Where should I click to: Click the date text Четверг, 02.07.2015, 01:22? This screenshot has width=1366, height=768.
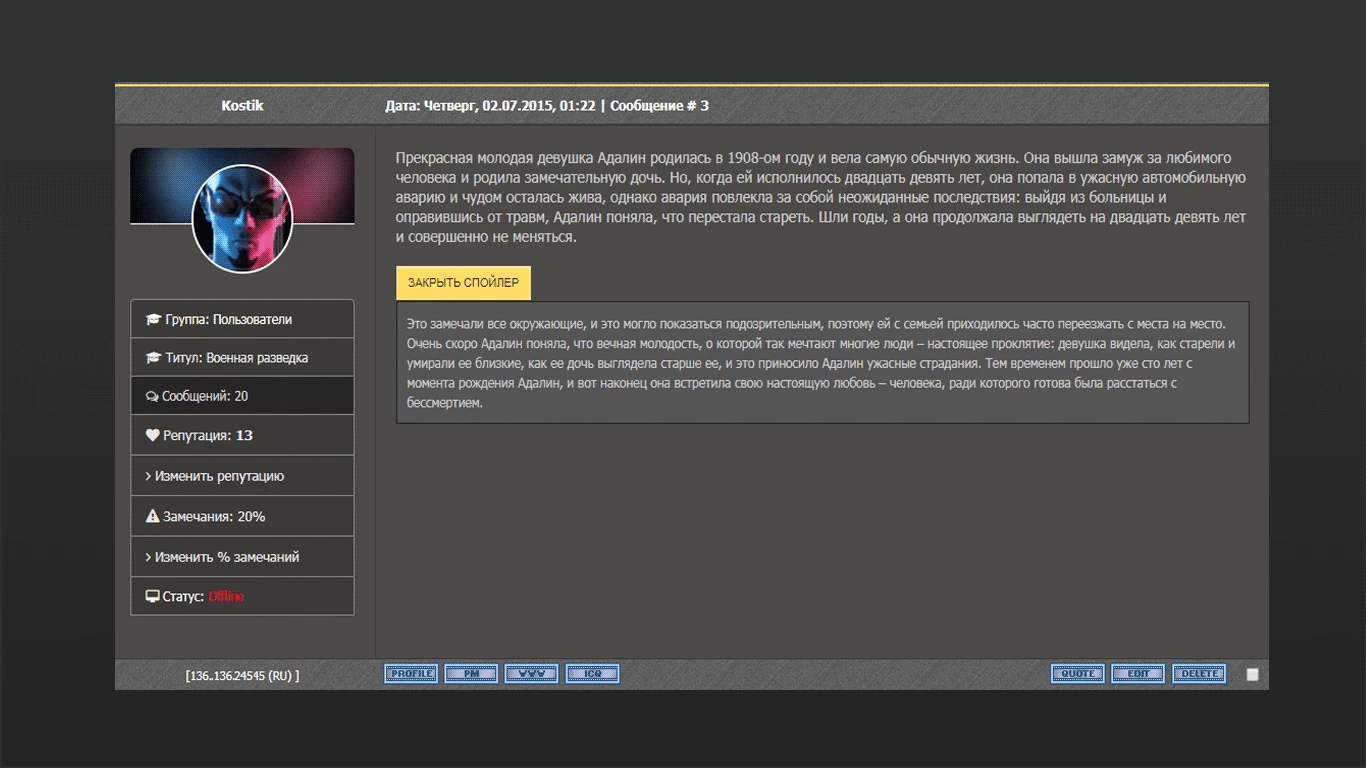[509, 105]
